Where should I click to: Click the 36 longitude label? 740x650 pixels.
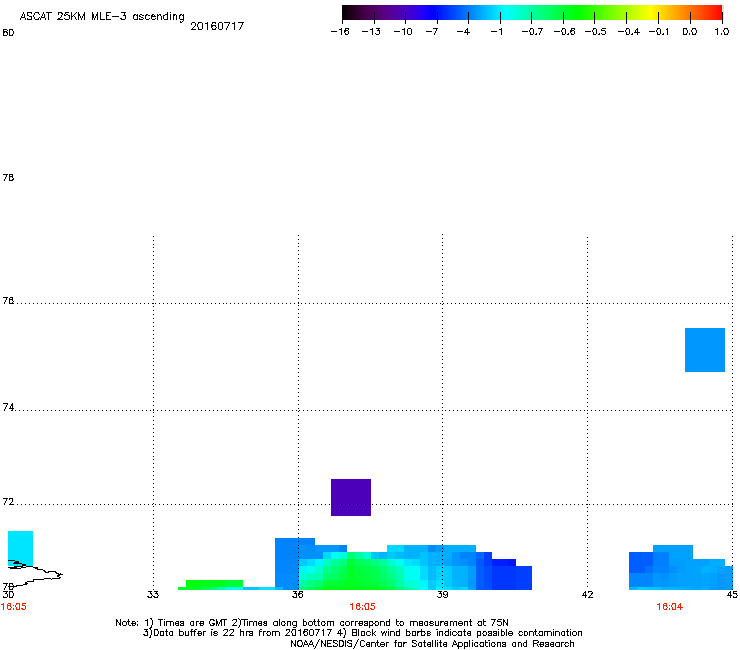pyautogui.click(x=297, y=595)
